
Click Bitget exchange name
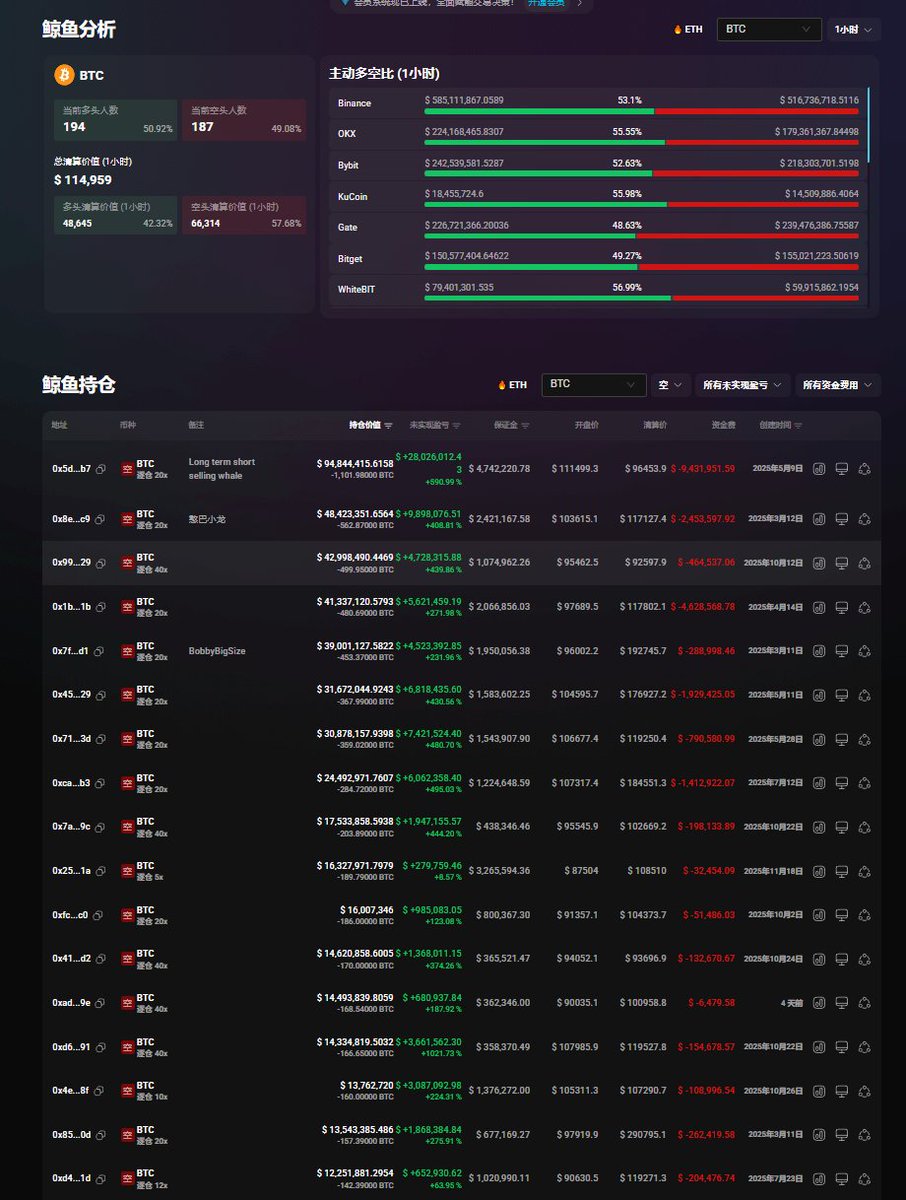click(350, 259)
